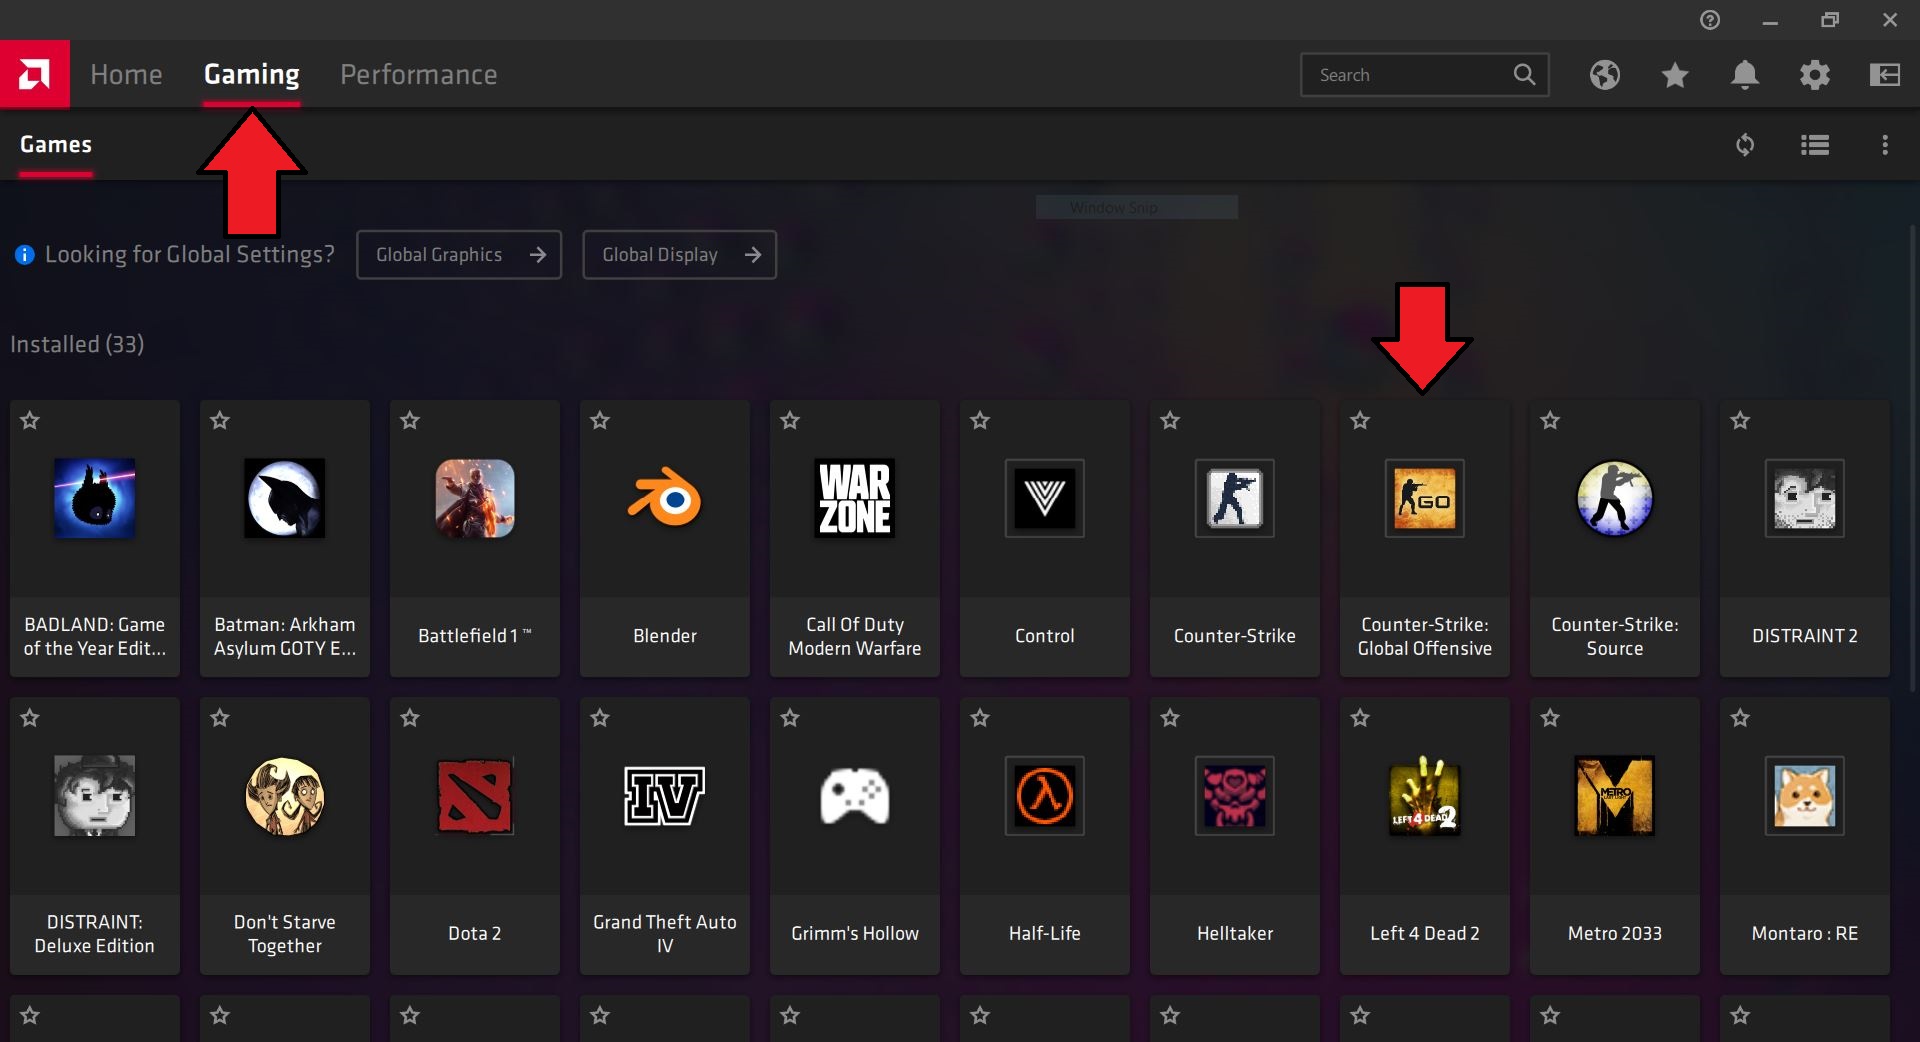Click the Installed (33) heading
The width and height of the screenshot is (1920, 1042).
coord(77,345)
